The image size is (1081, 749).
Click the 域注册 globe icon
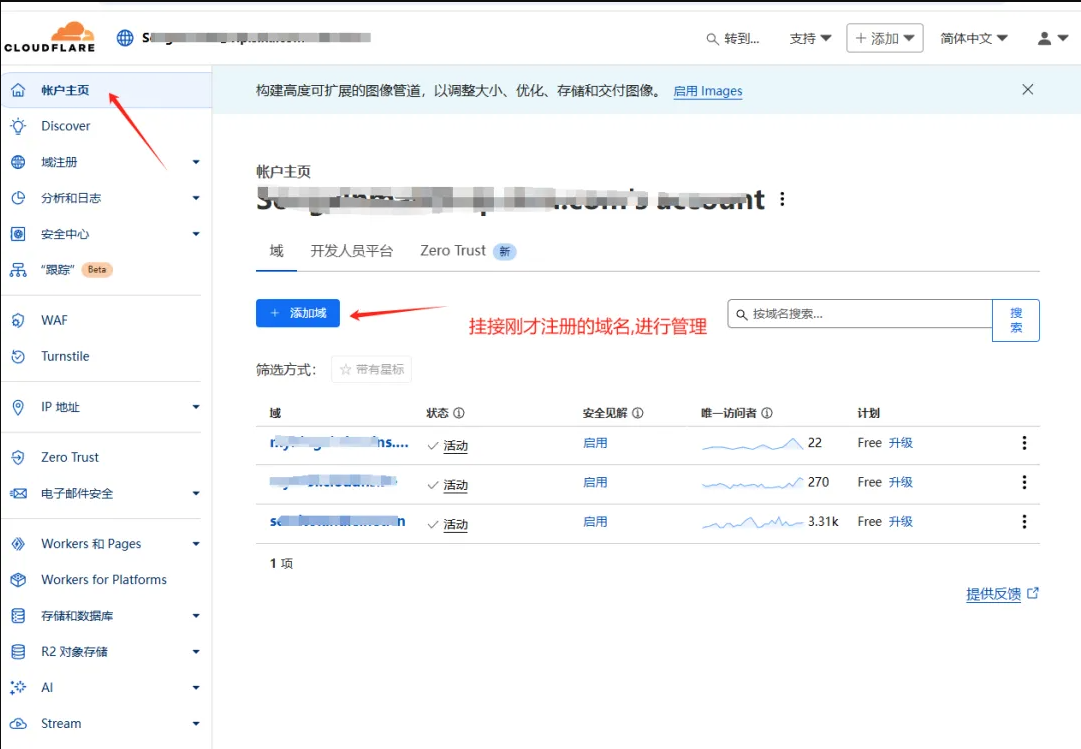(18, 162)
